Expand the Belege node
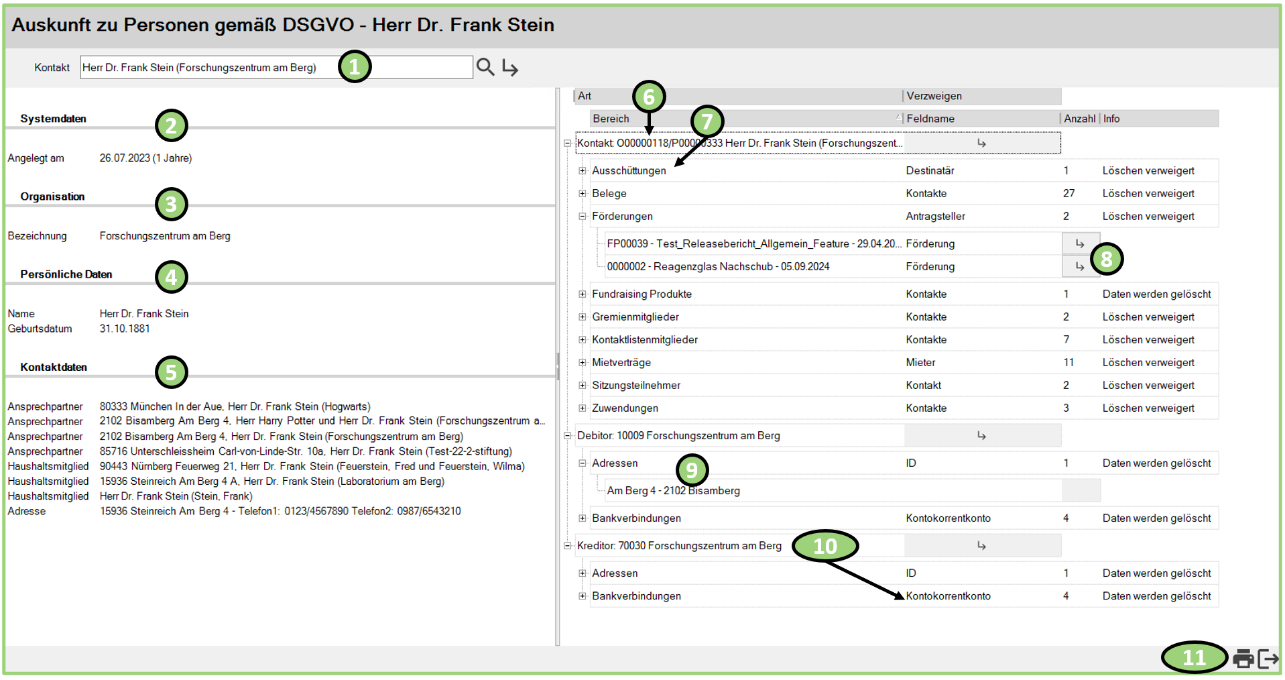 583,193
